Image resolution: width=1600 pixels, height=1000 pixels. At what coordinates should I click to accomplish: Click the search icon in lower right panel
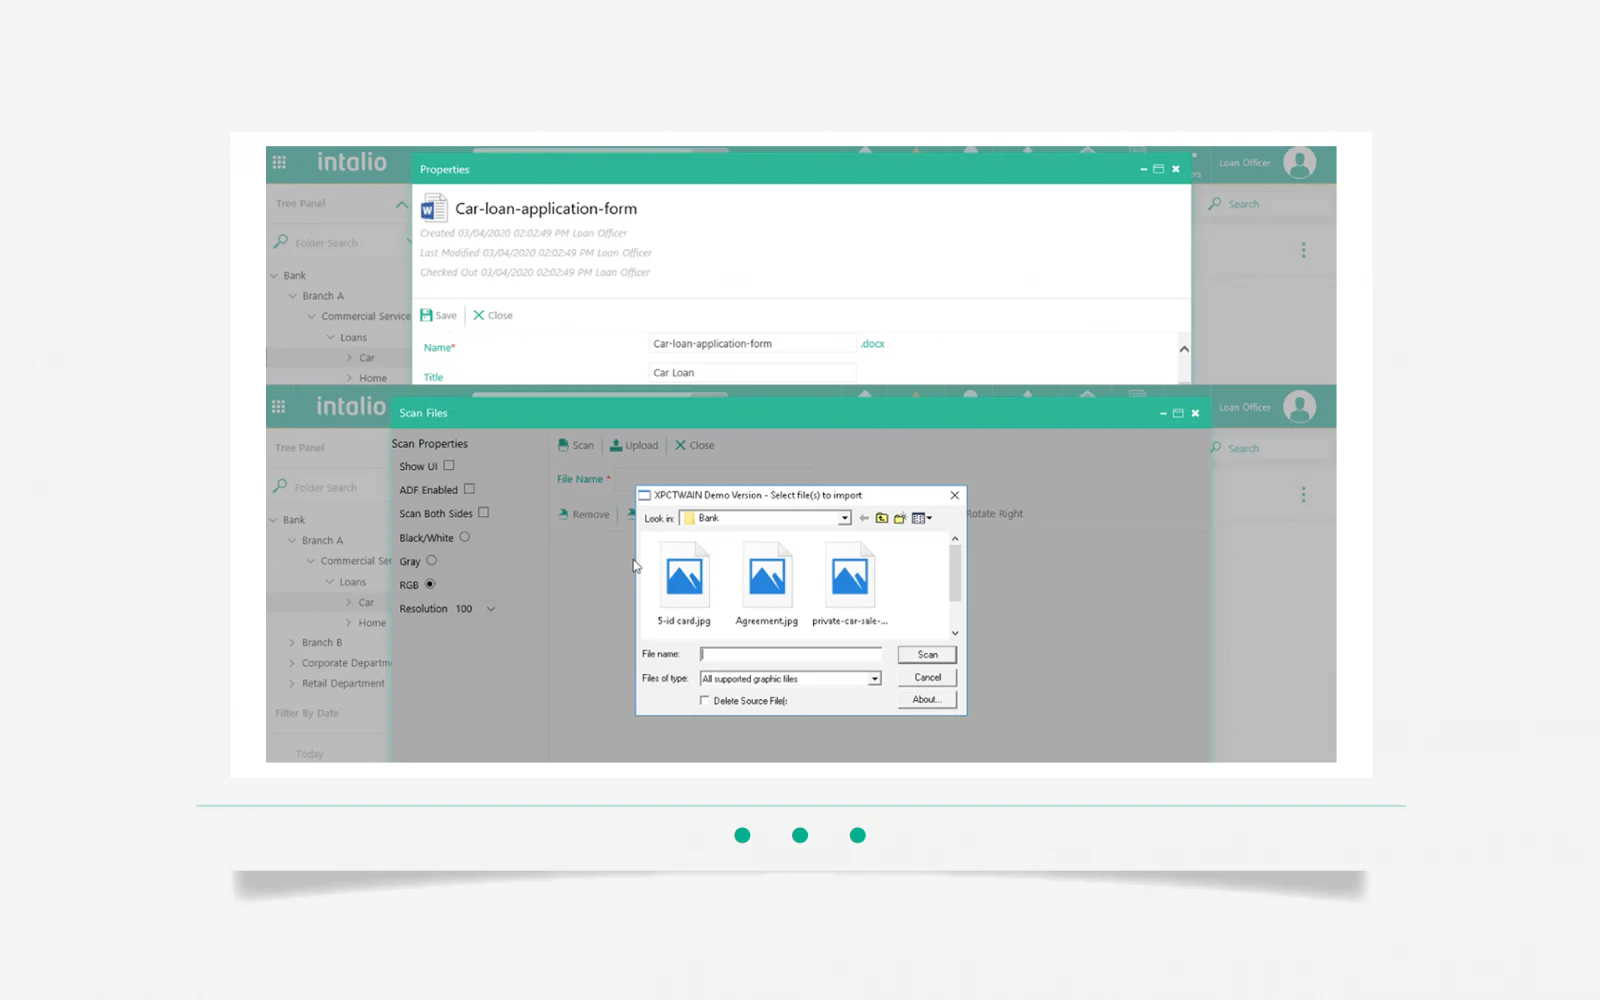pos(1215,448)
